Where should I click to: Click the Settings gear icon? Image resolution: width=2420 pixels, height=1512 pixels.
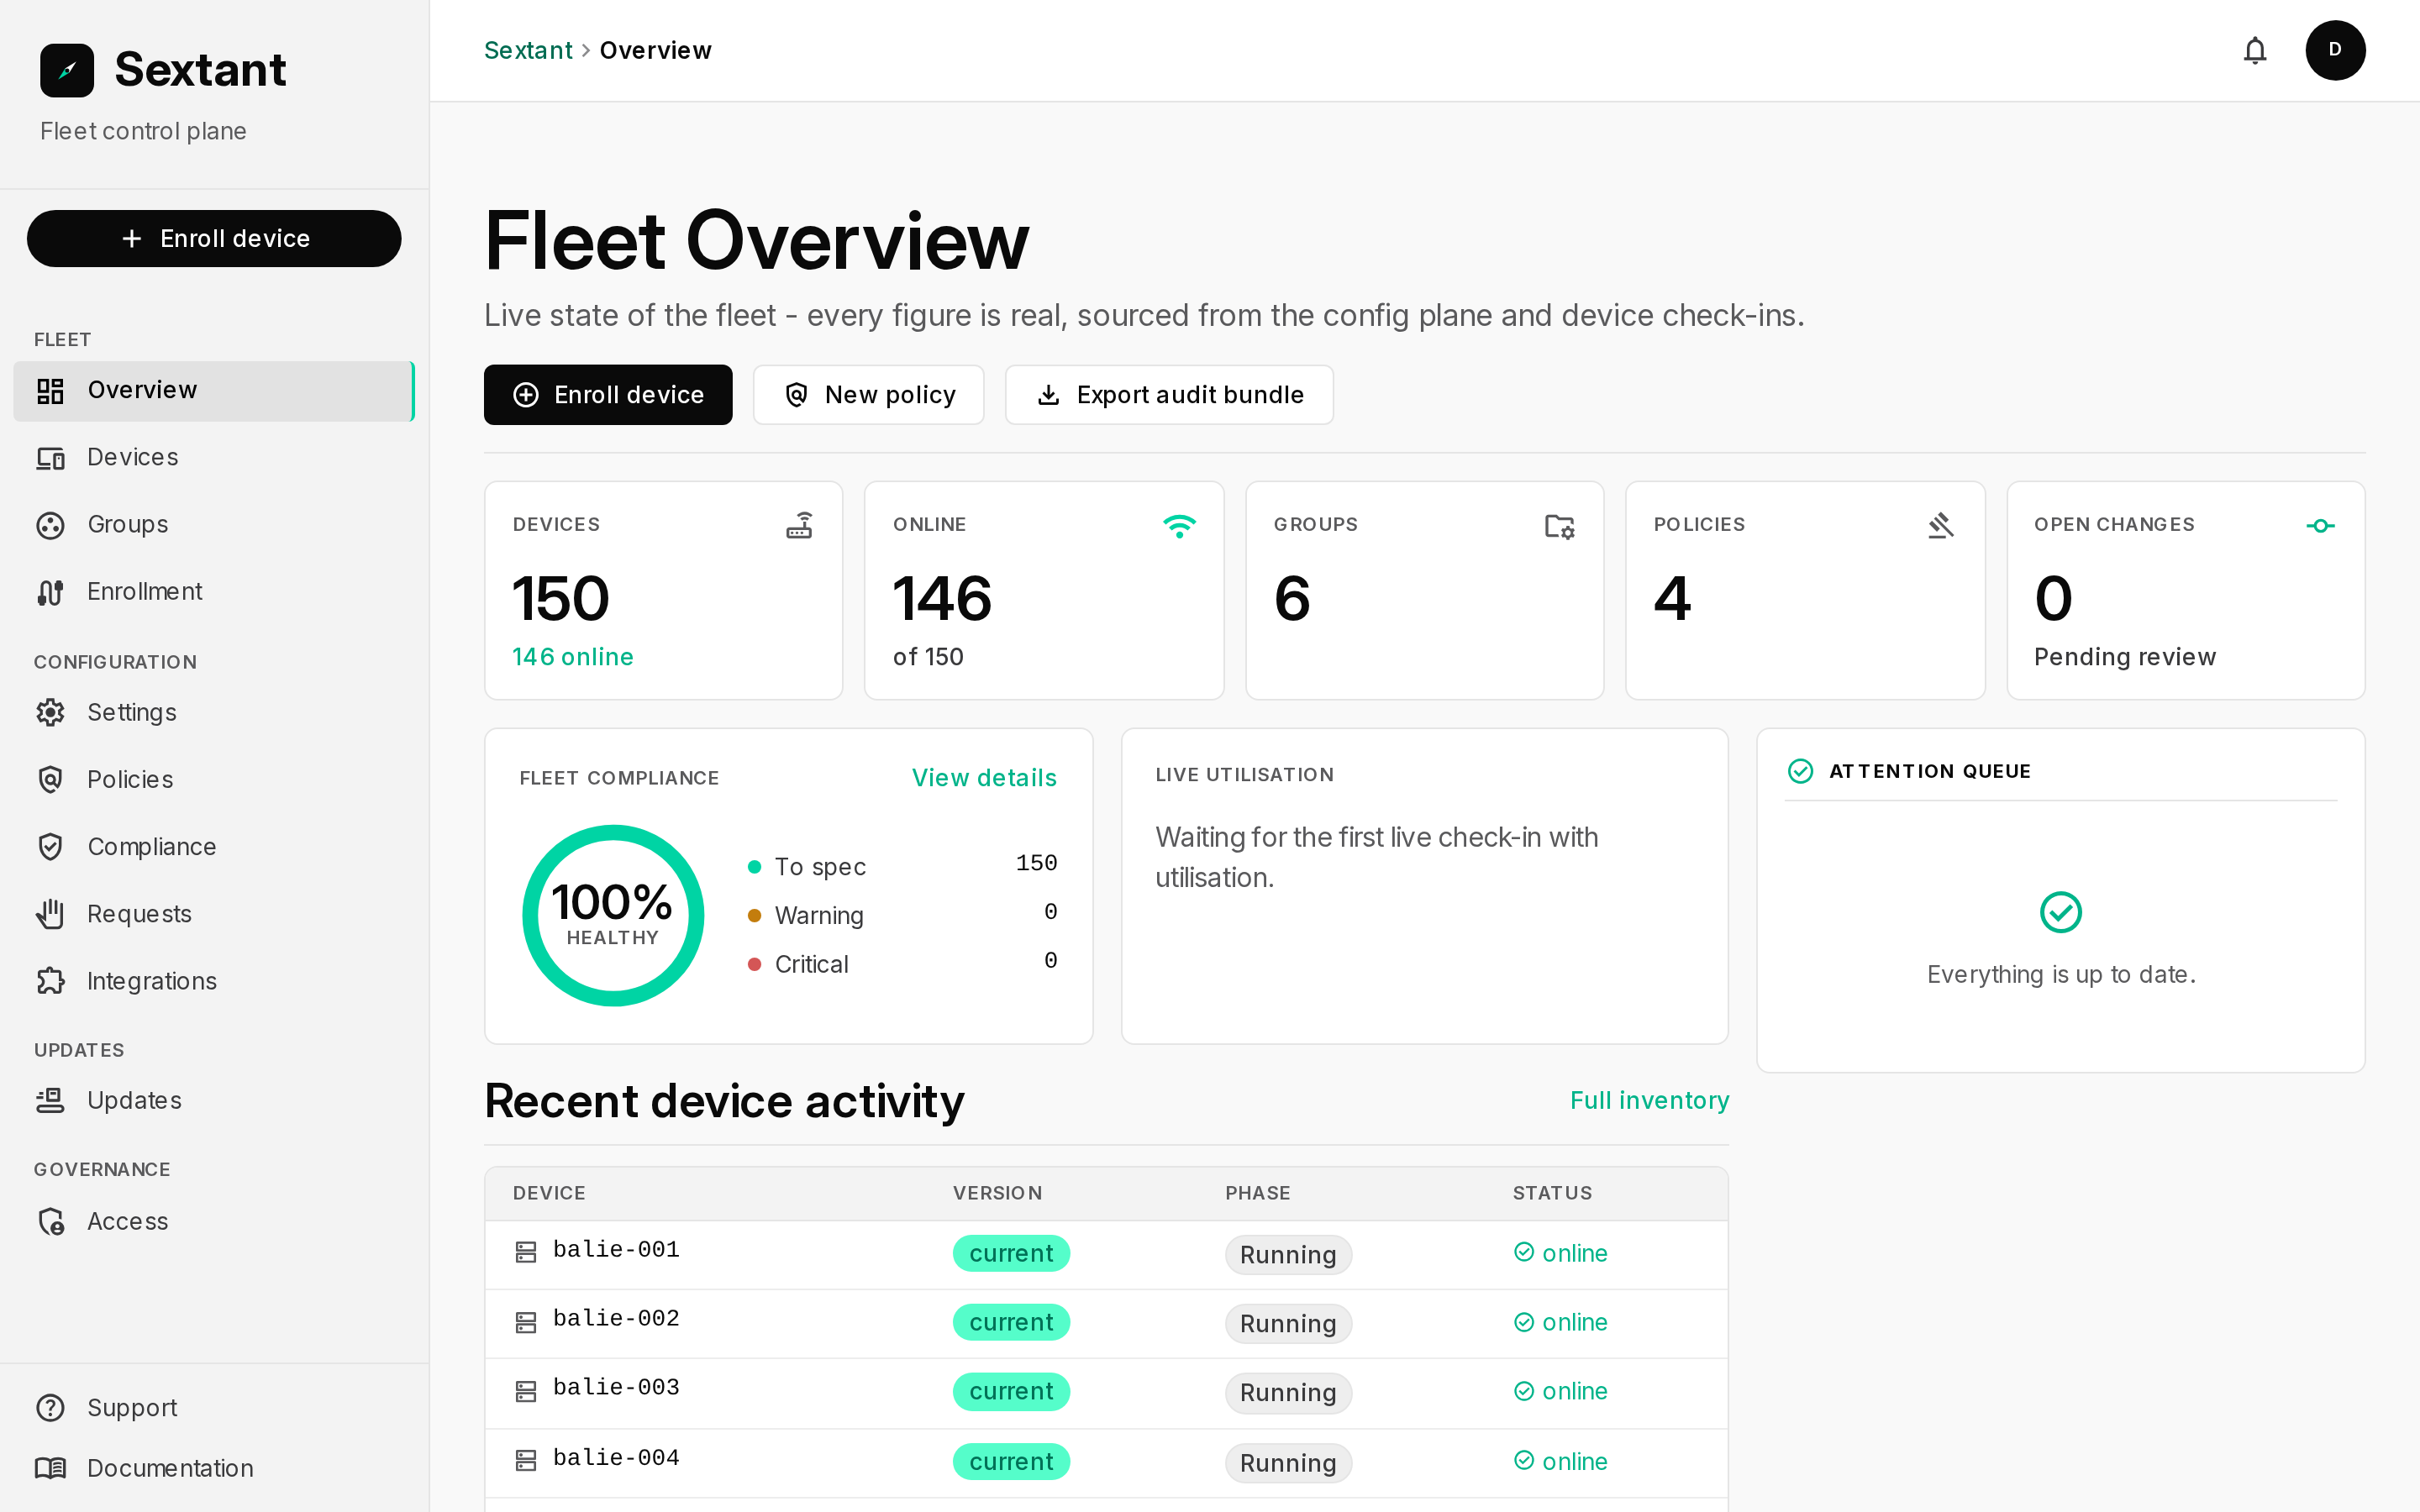coord(50,712)
